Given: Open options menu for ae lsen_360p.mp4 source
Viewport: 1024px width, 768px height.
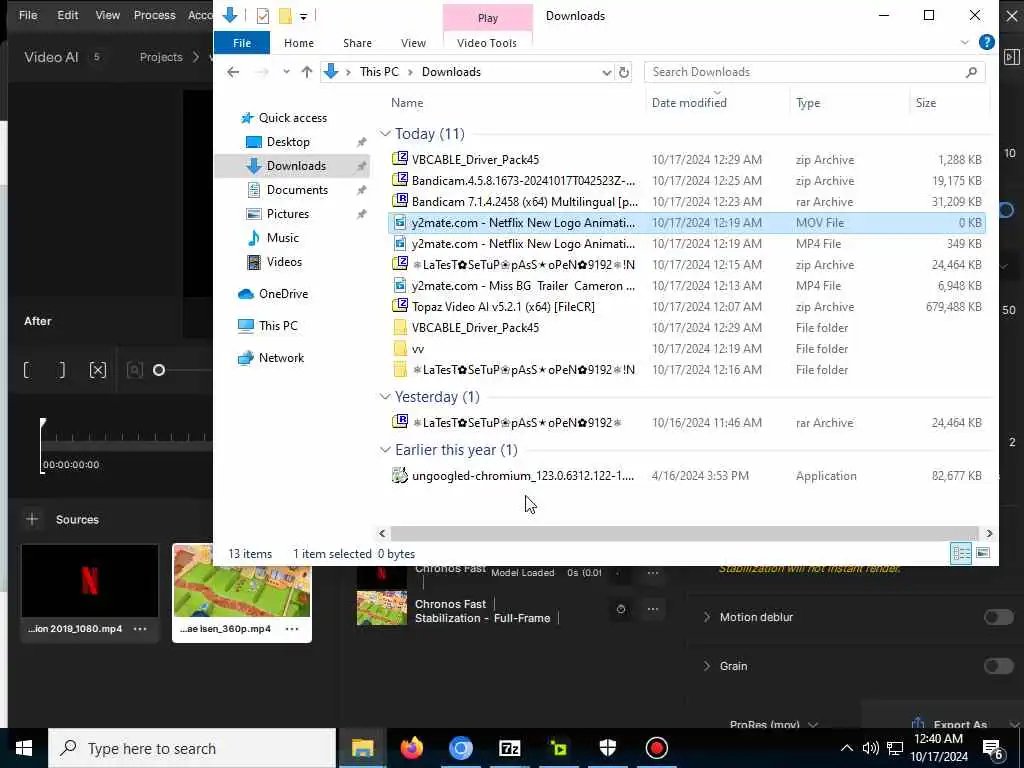Looking at the screenshot, I should (292, 629).
